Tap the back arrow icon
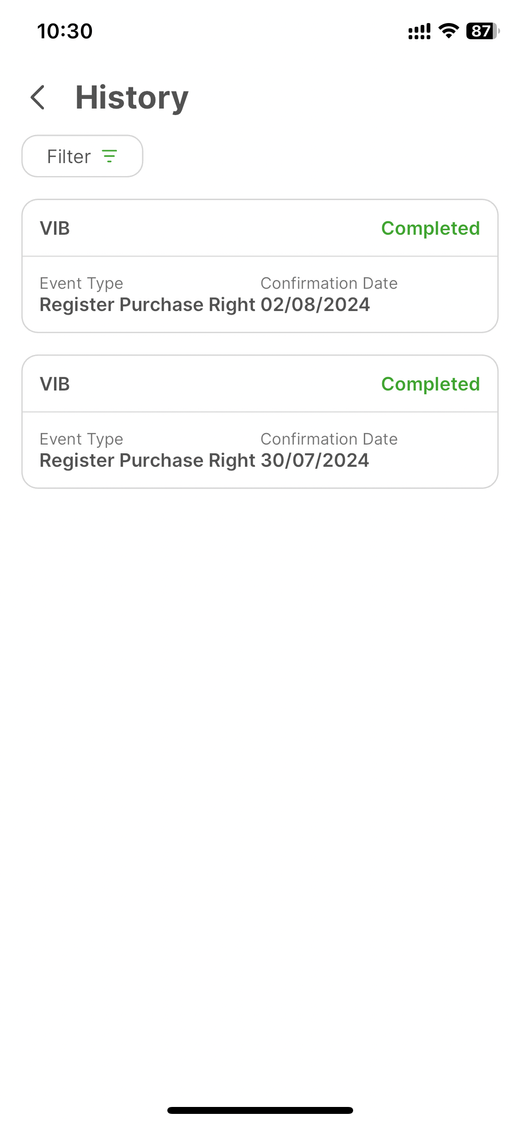 point(38,98)
